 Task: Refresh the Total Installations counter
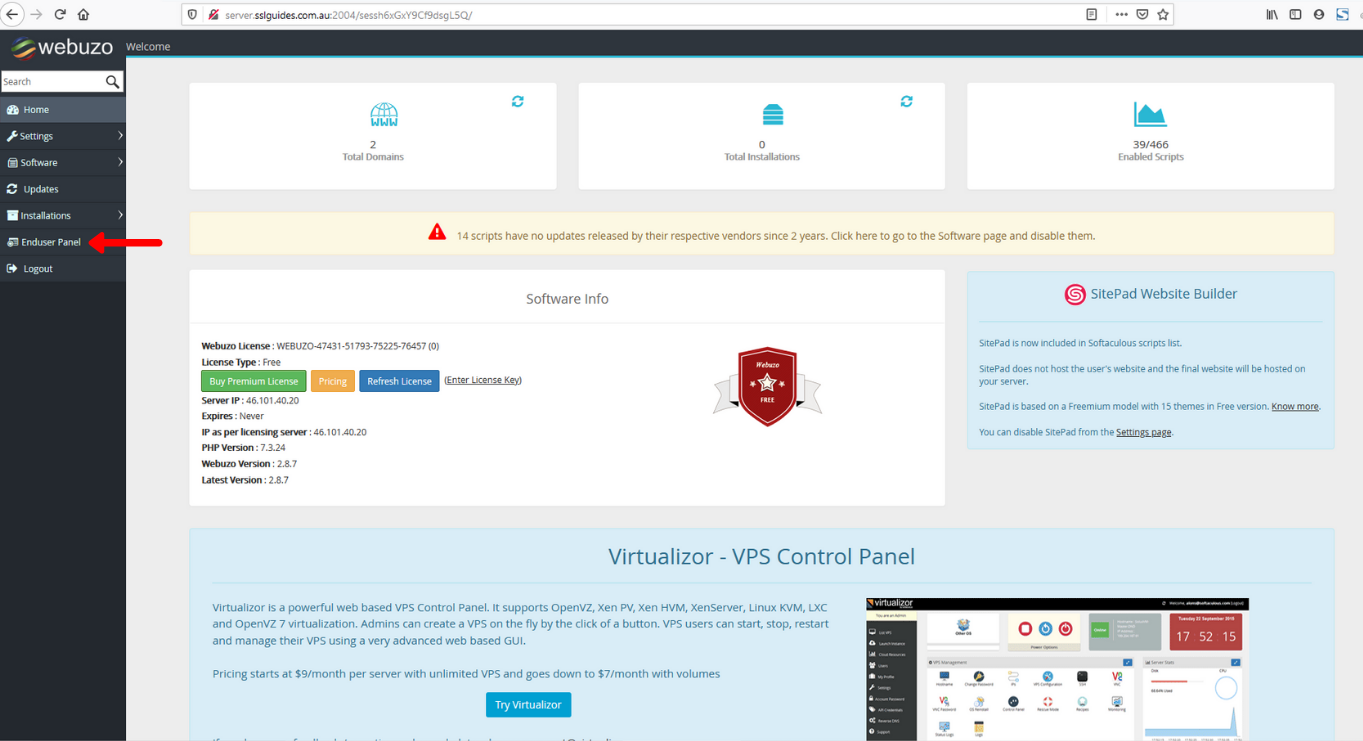pyautogui.click(x=906, y=101)
